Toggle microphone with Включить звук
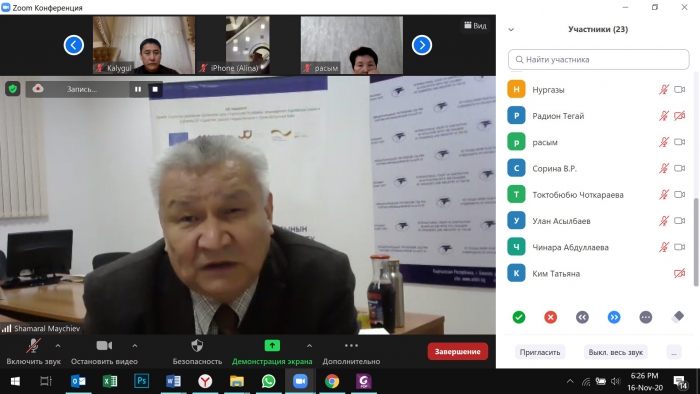 point(33,352)
